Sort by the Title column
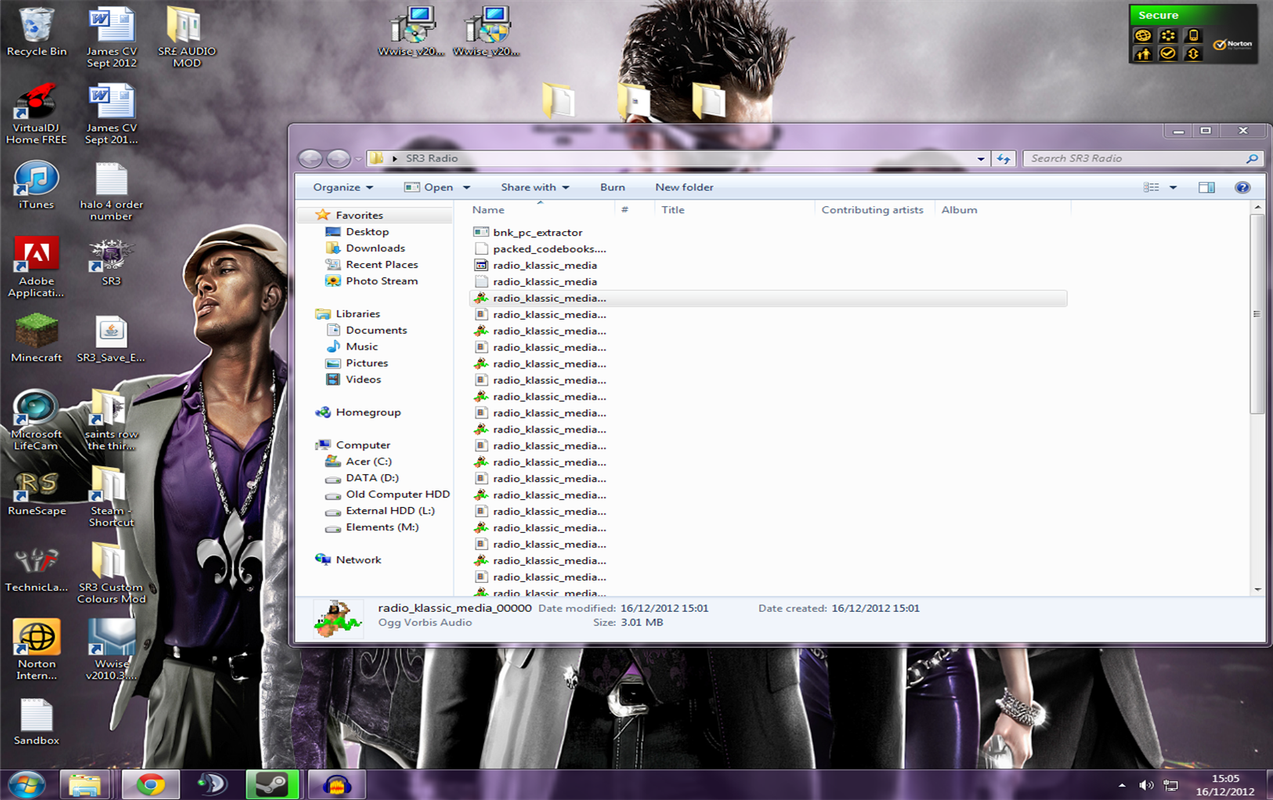 [x=735, y=210]
